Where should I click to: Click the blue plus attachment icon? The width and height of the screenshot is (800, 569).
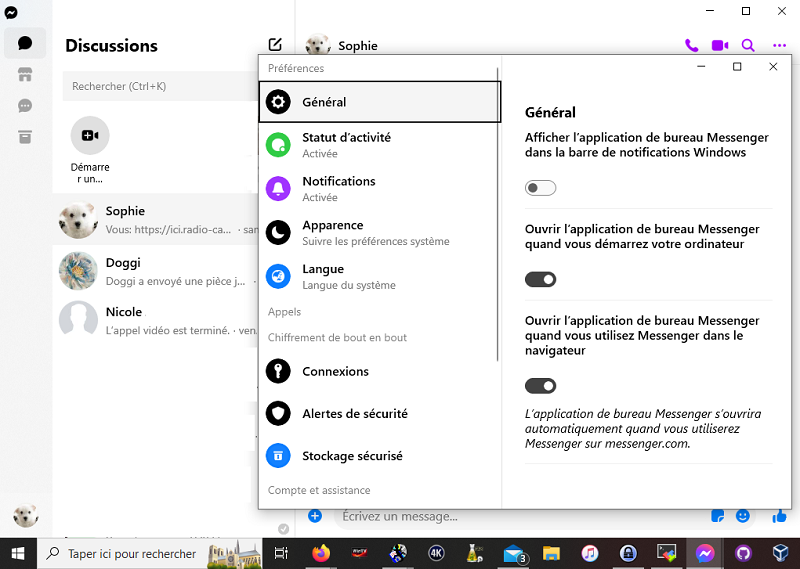tap(315, 516)
